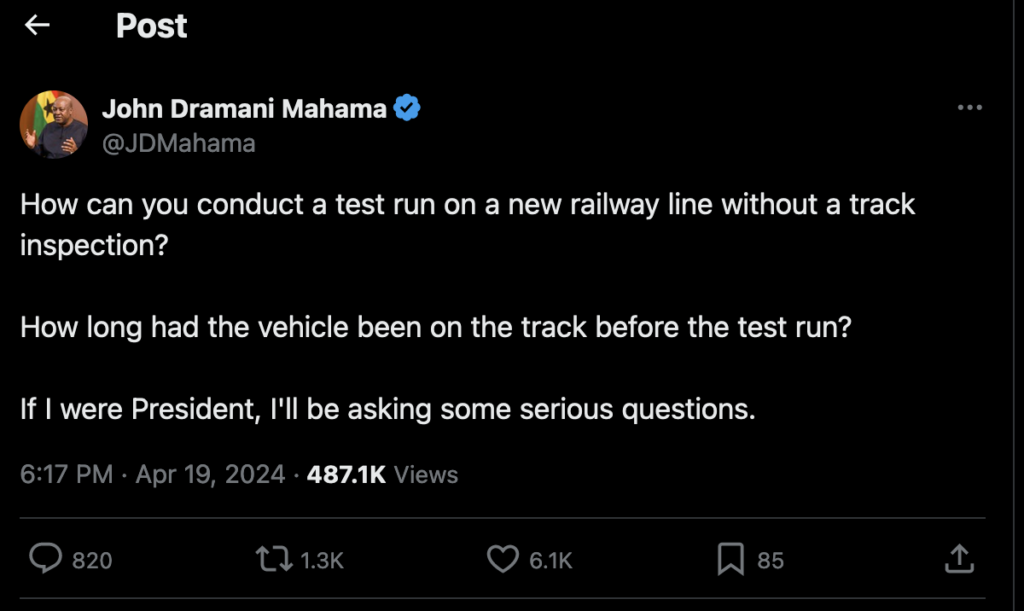This screenshot has height=611, width=1024.
Task: Open the three-dot more options menu
Action: point(969,108)
